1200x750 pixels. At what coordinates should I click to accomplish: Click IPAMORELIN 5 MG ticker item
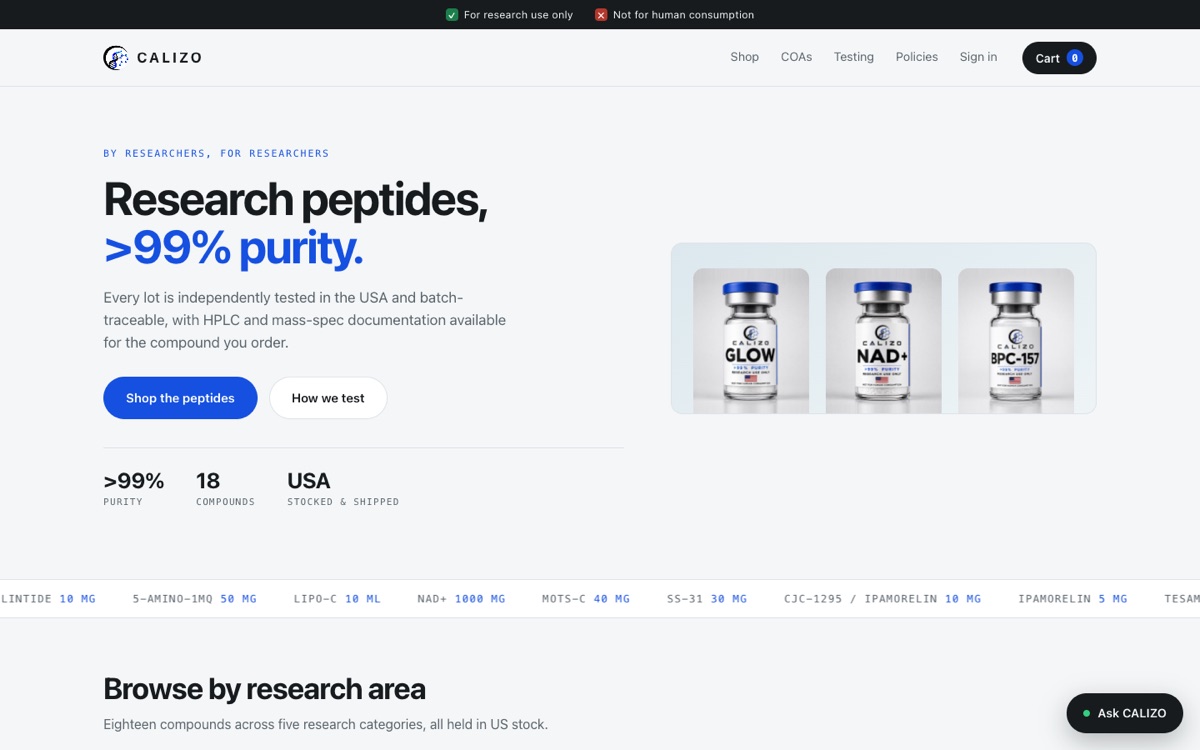click(1072, 599)
